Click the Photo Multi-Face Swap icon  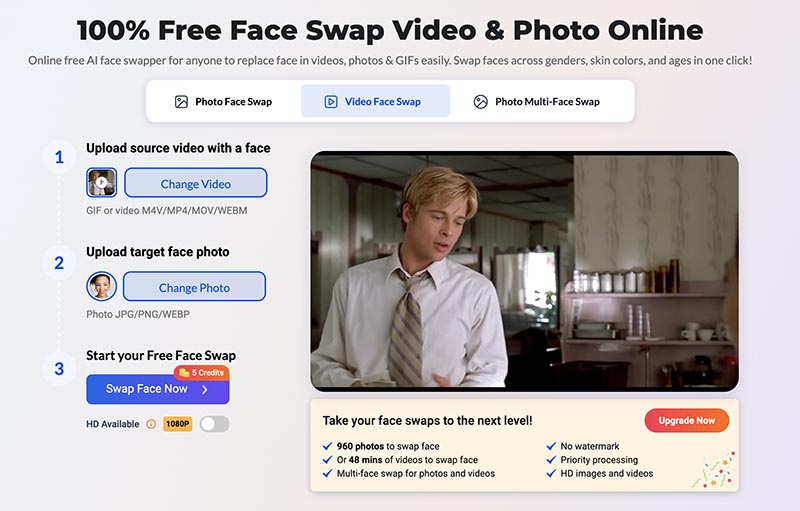coord(480,101)
